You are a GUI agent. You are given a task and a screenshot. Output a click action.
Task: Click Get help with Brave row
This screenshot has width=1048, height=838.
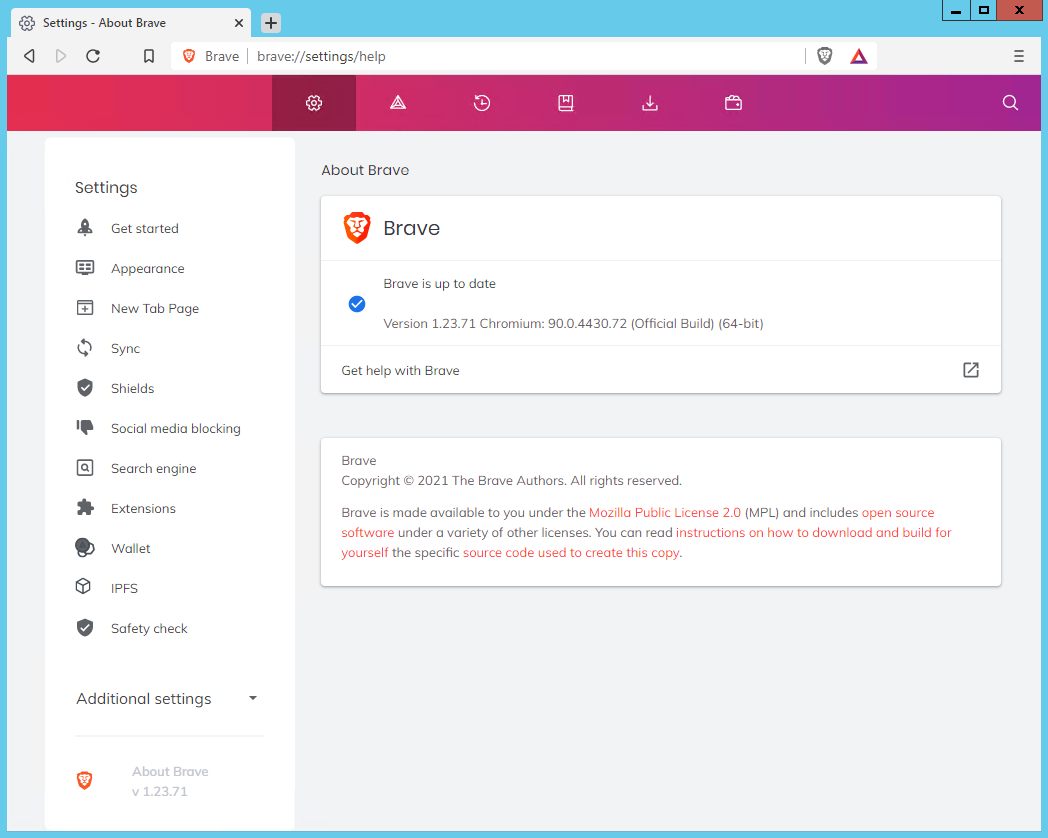point(660,370)
